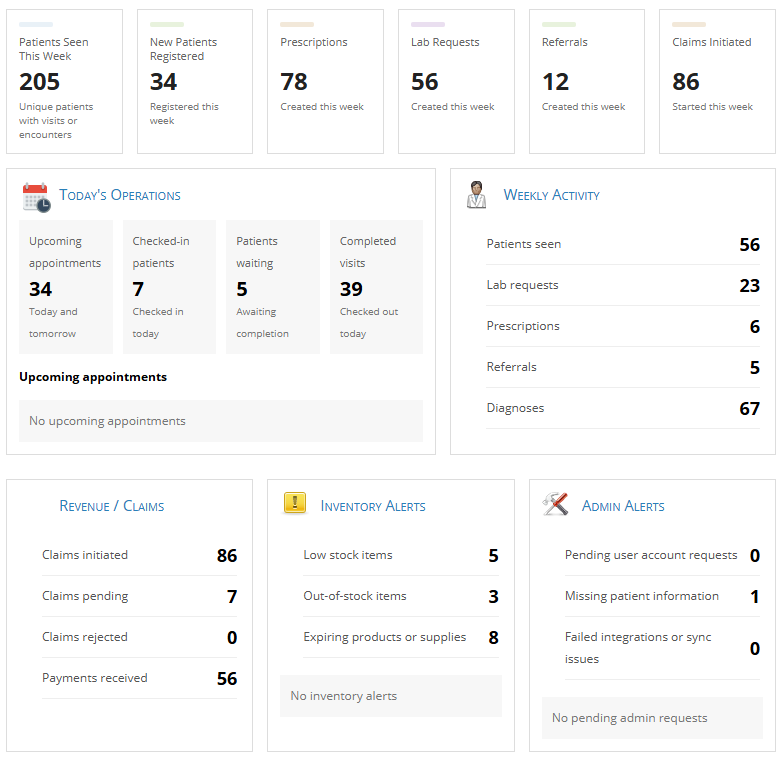Click 'Payments received' row label
Viewport: 781px width, 757px height.
(x=95, y=678)
